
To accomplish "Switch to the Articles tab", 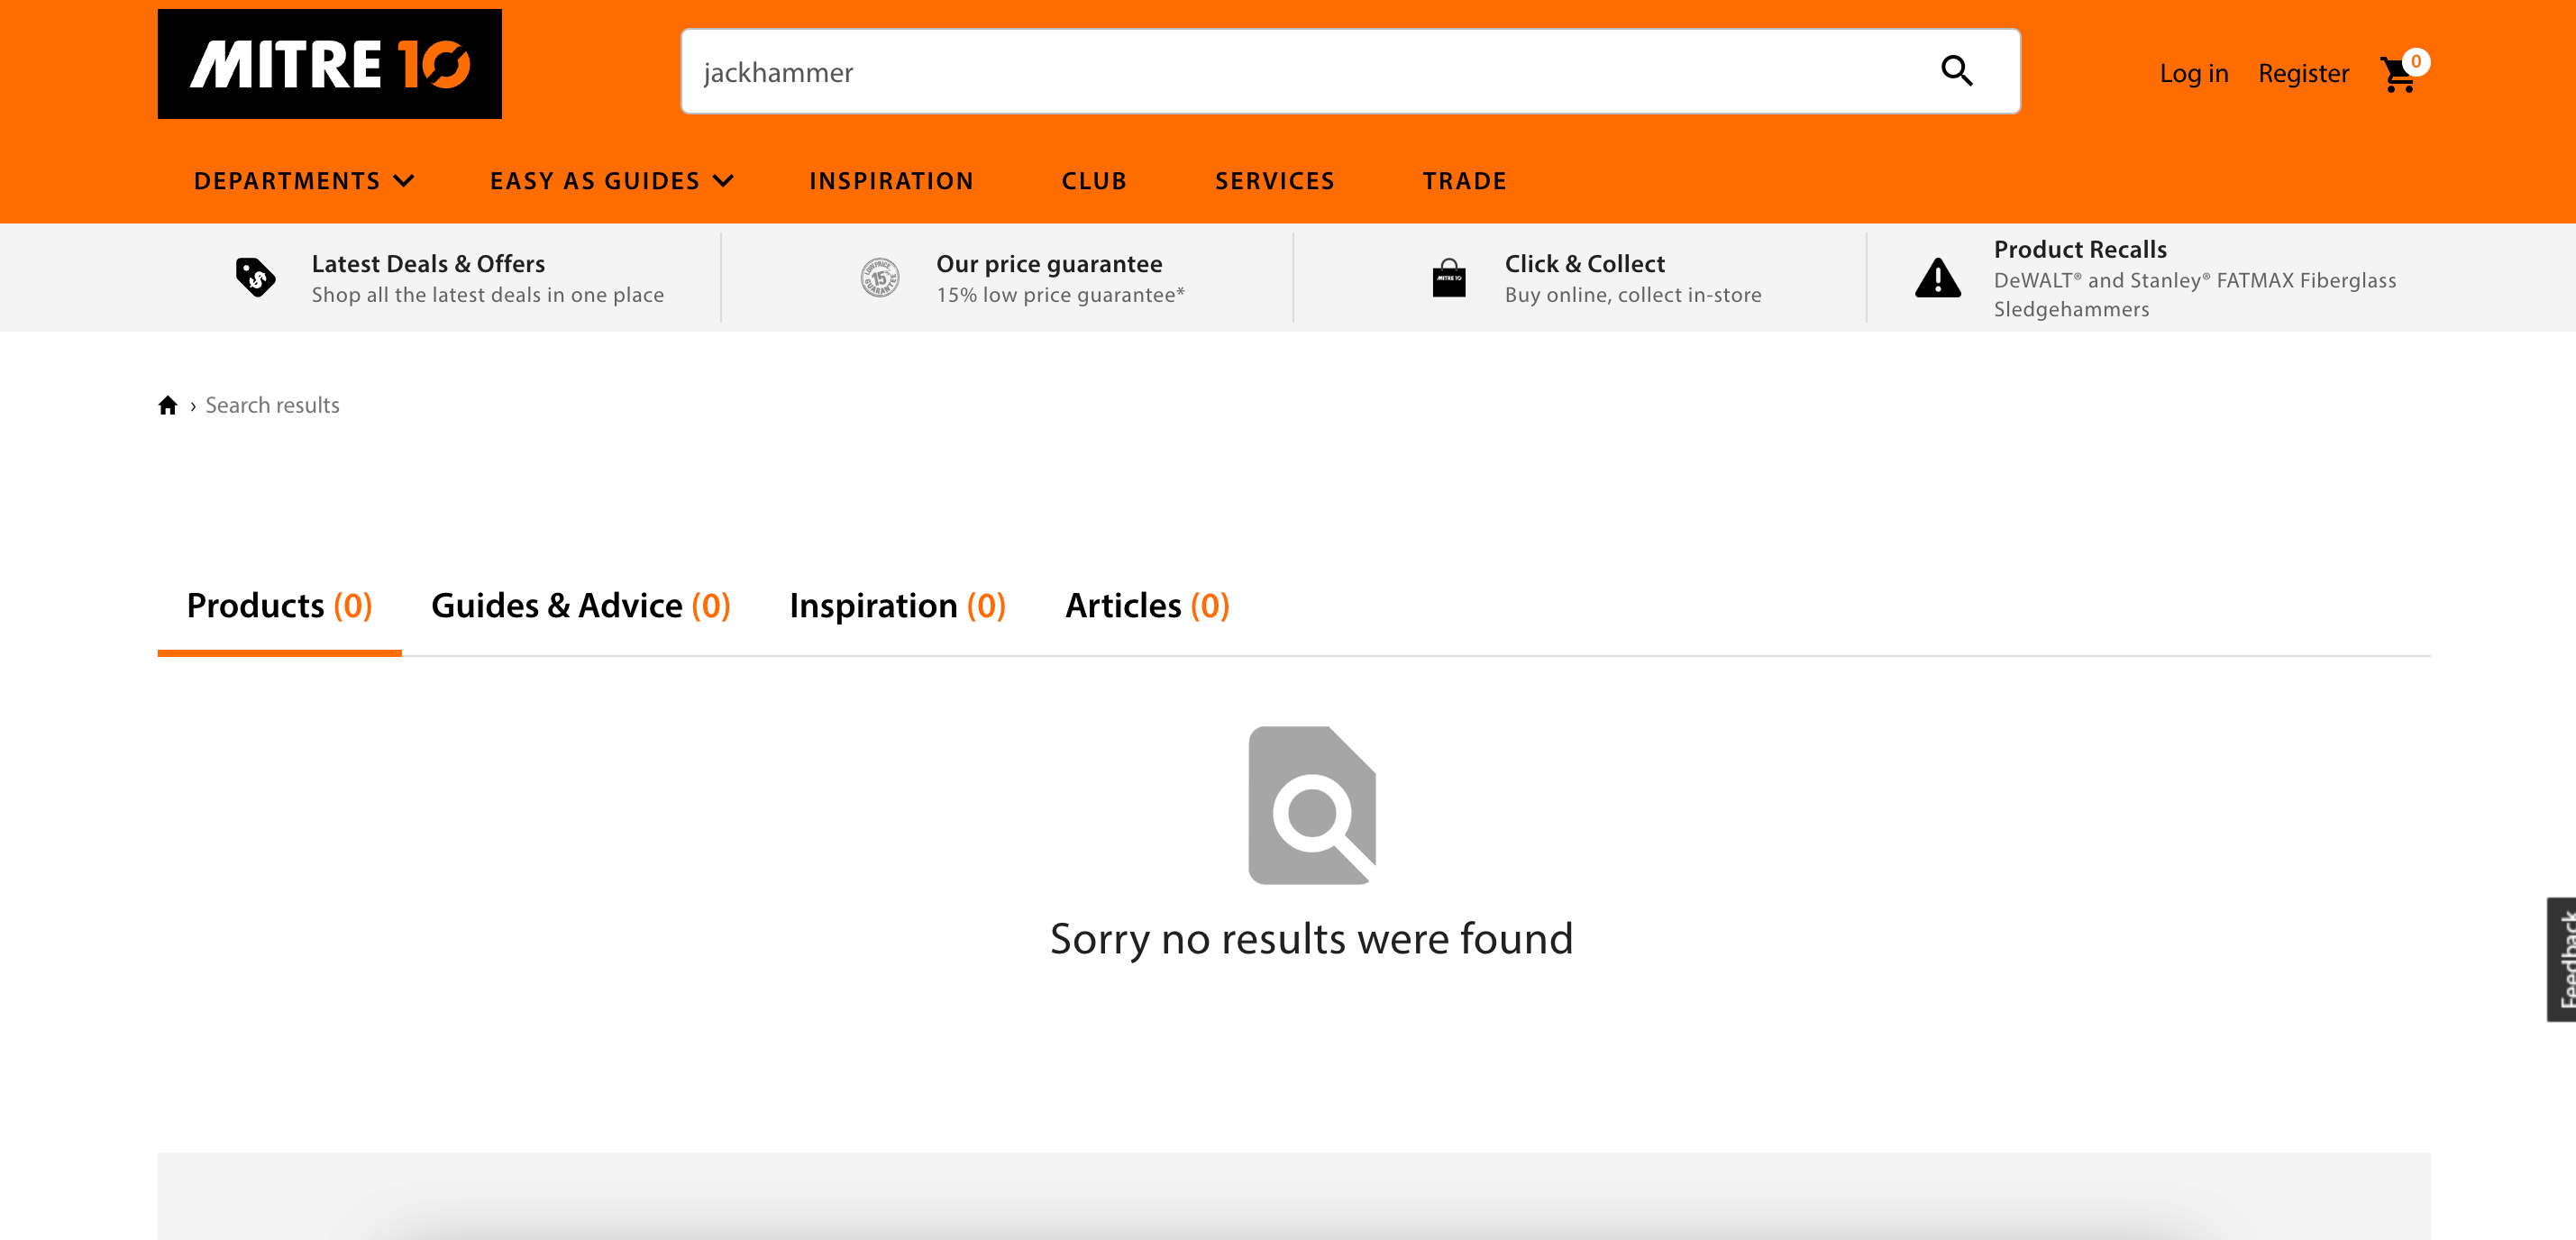I will 1146,605.
